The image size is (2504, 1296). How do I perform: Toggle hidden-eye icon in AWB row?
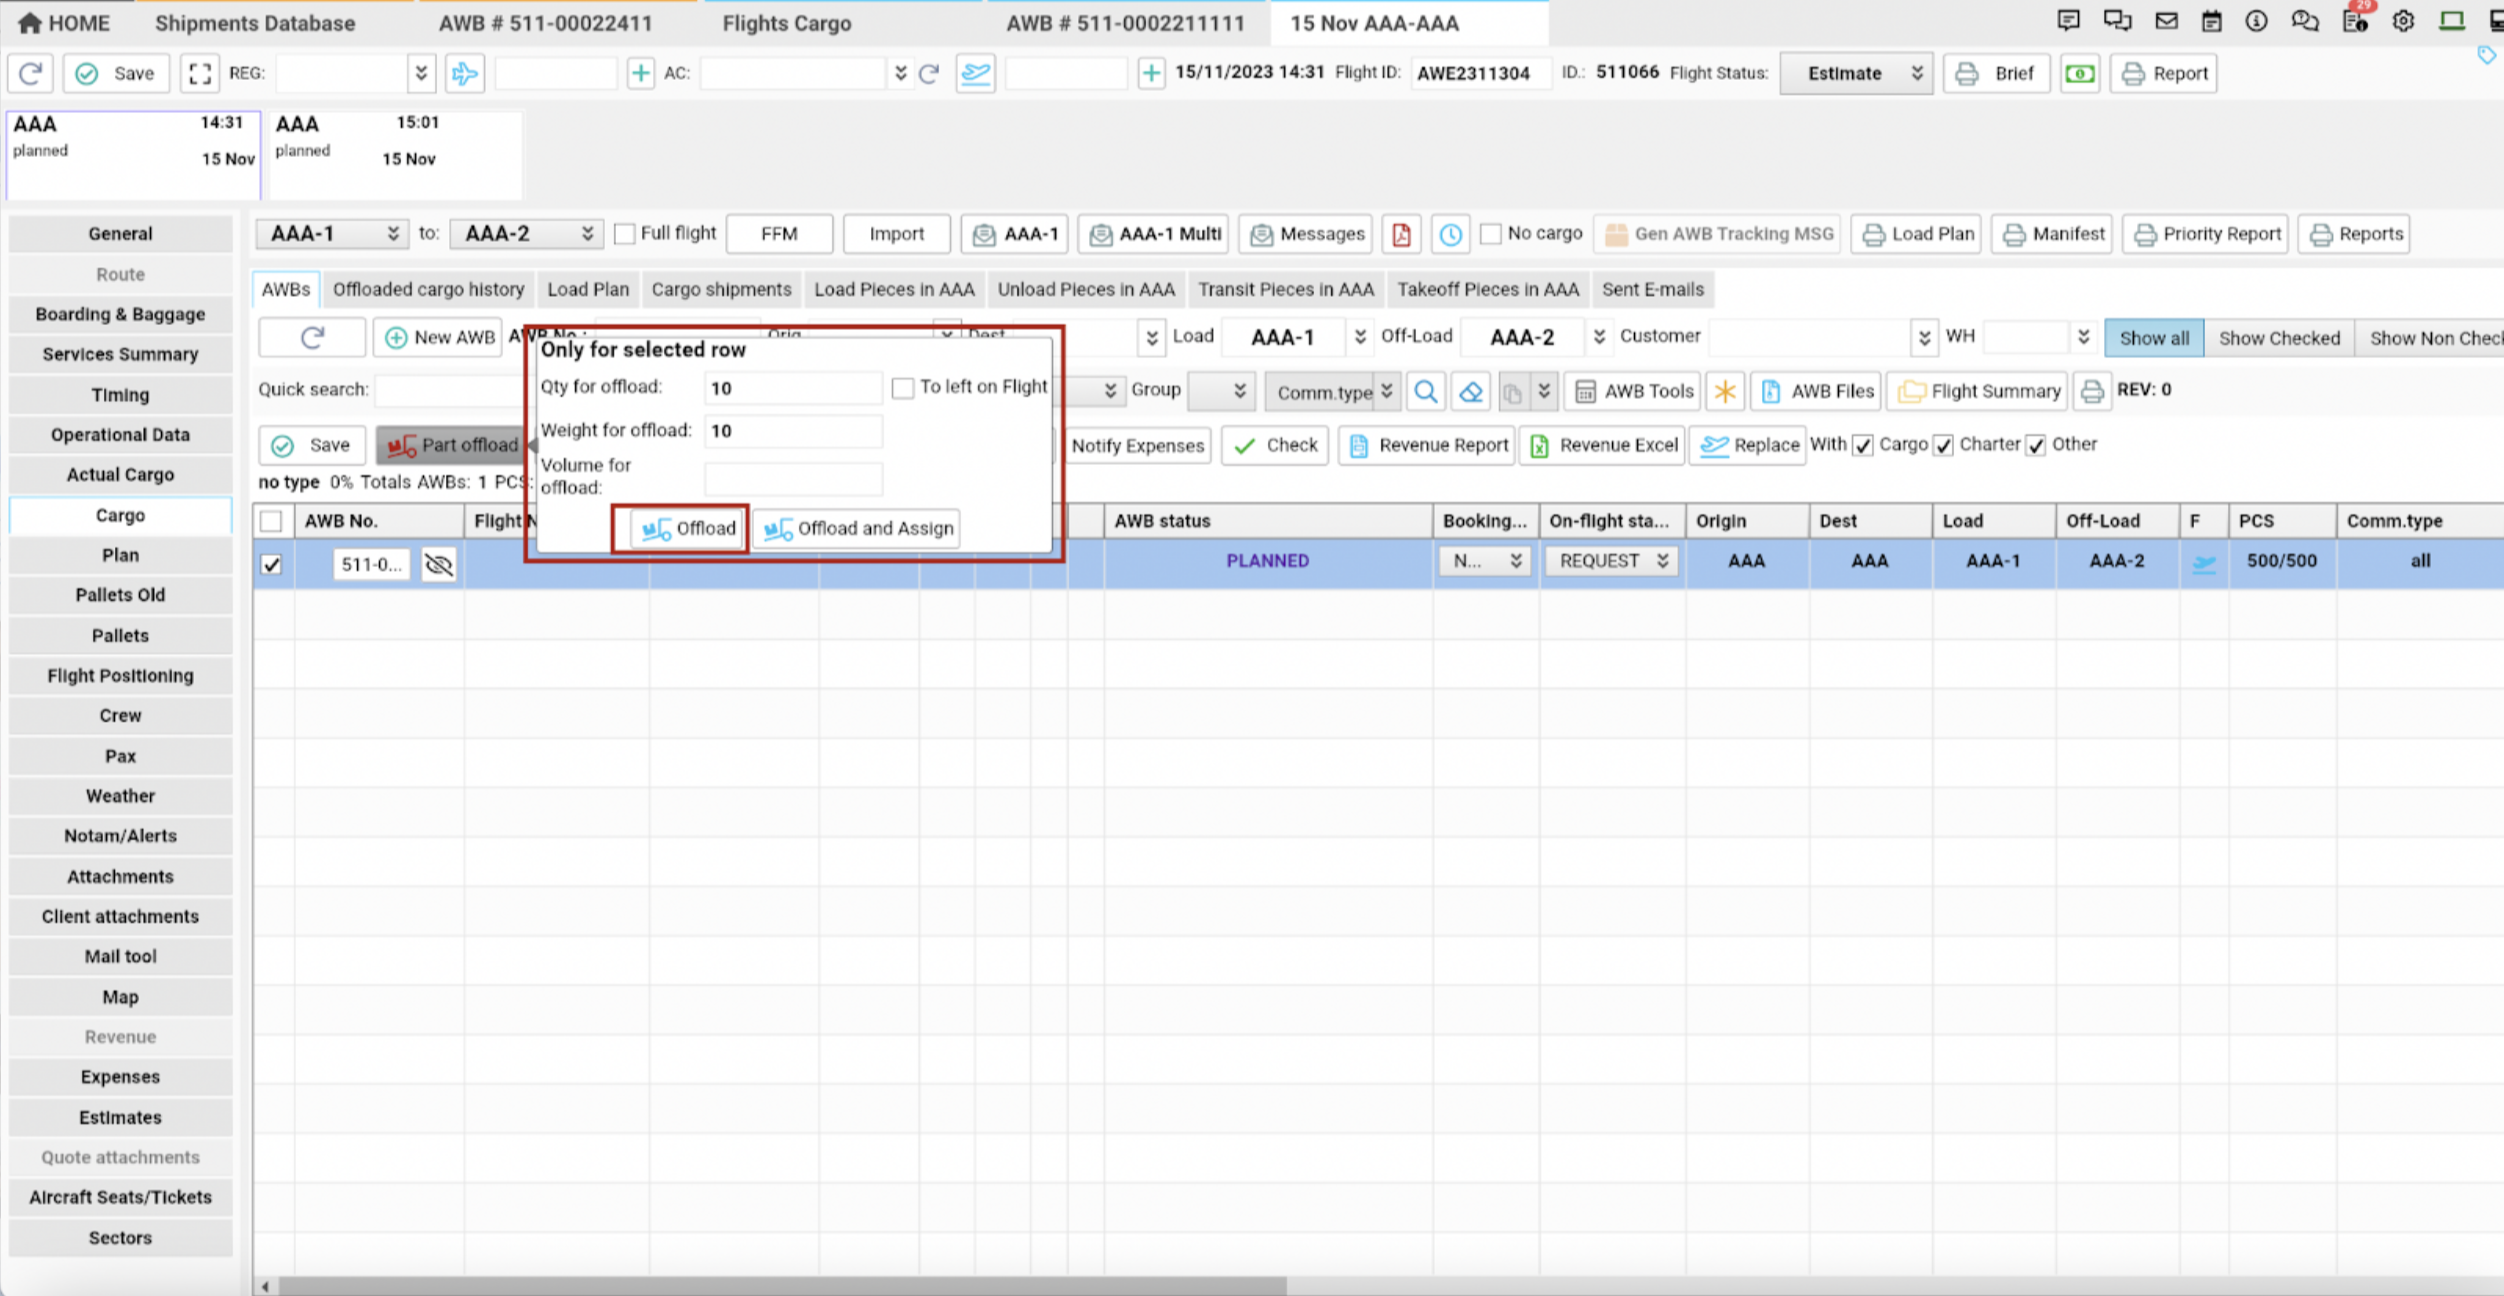click(x=438, y=564)
